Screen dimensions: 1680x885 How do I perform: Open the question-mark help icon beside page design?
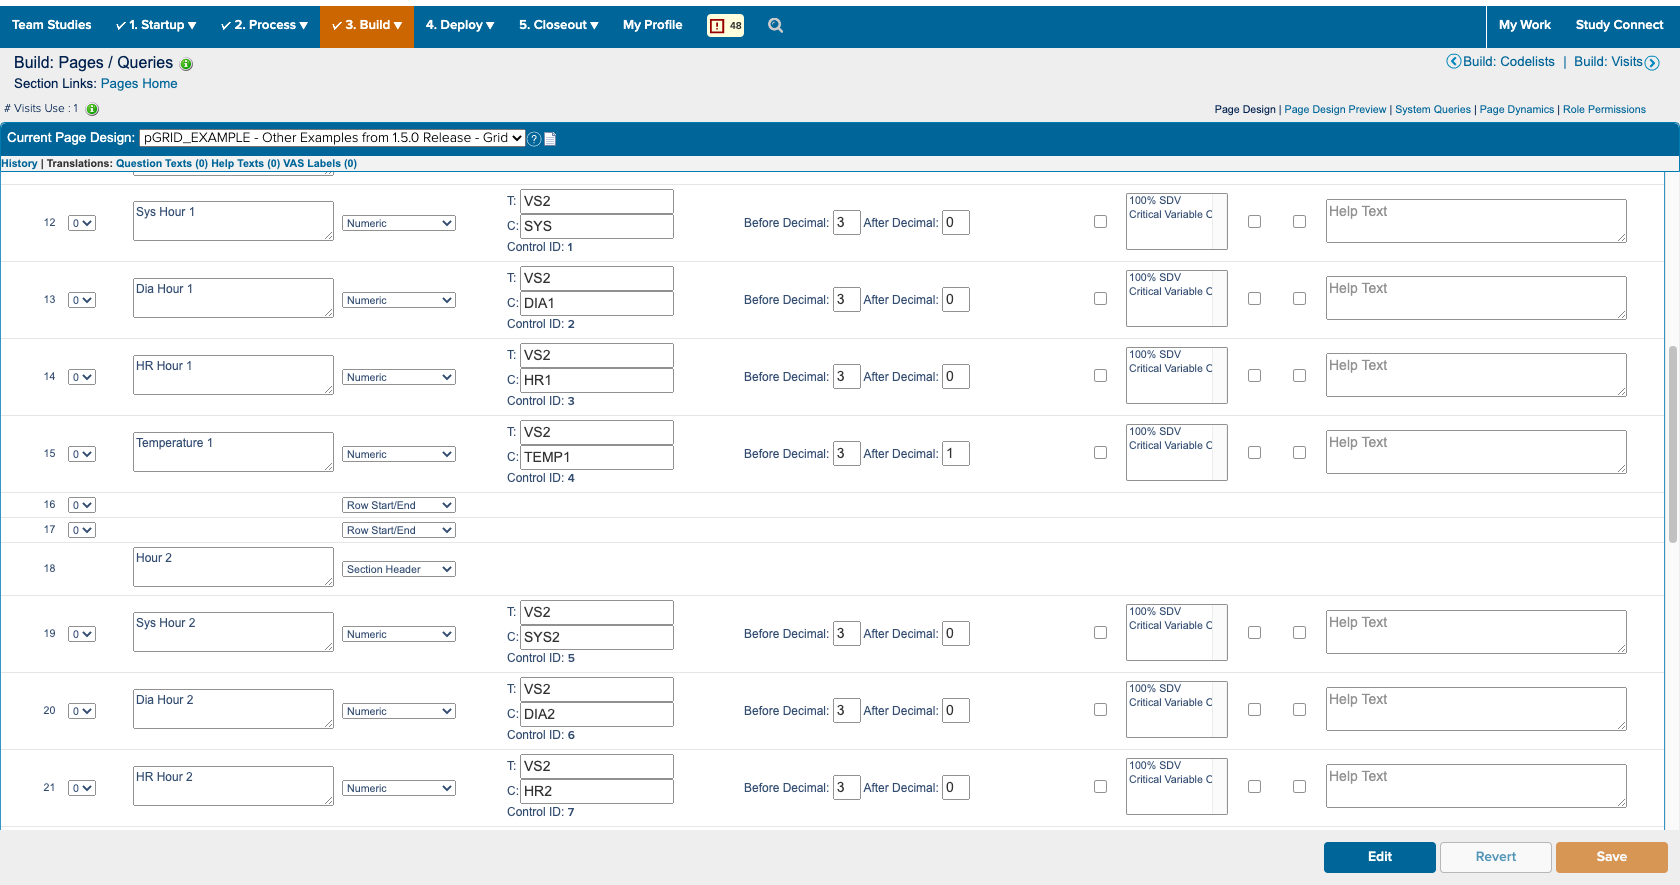click(x=534, y=139)
